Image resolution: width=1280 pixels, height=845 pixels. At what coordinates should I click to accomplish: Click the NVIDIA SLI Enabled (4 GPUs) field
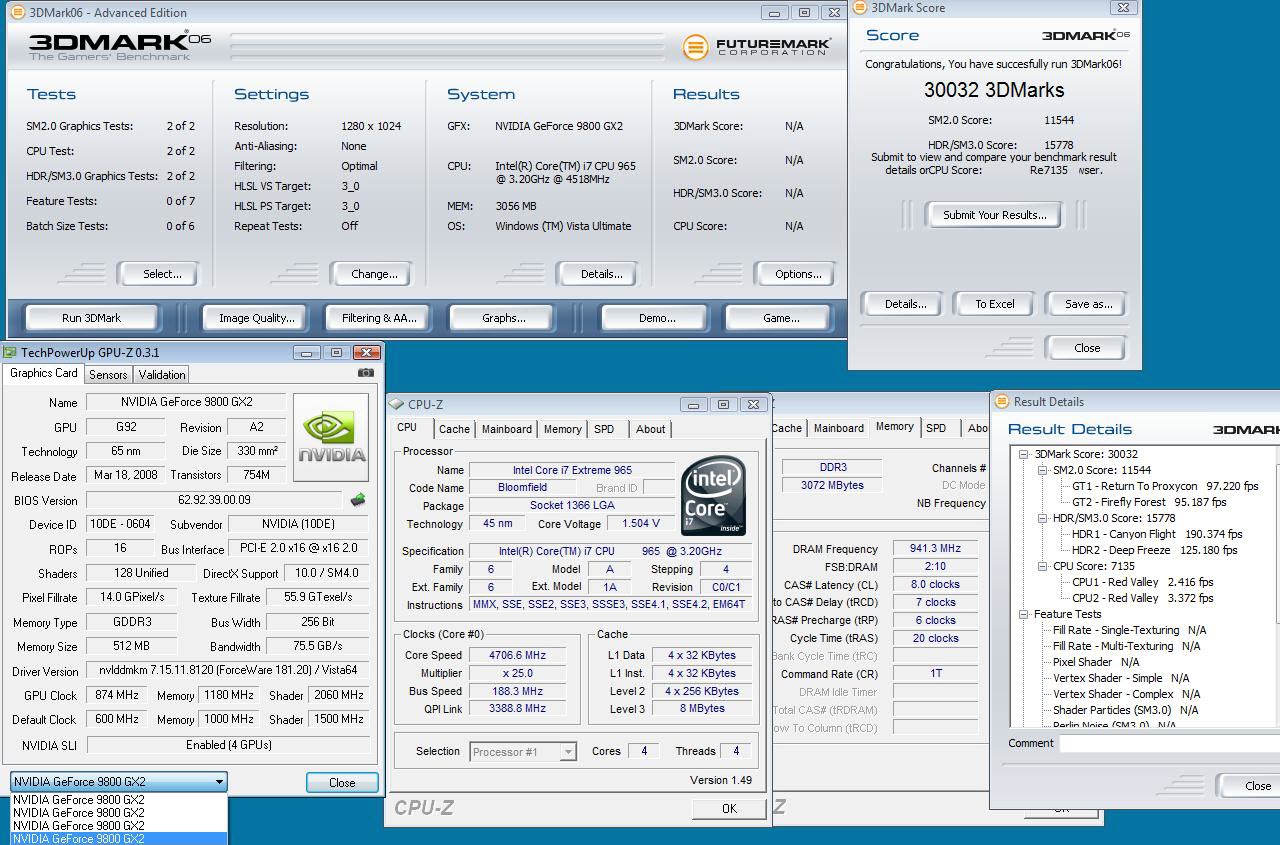point(228,745)
